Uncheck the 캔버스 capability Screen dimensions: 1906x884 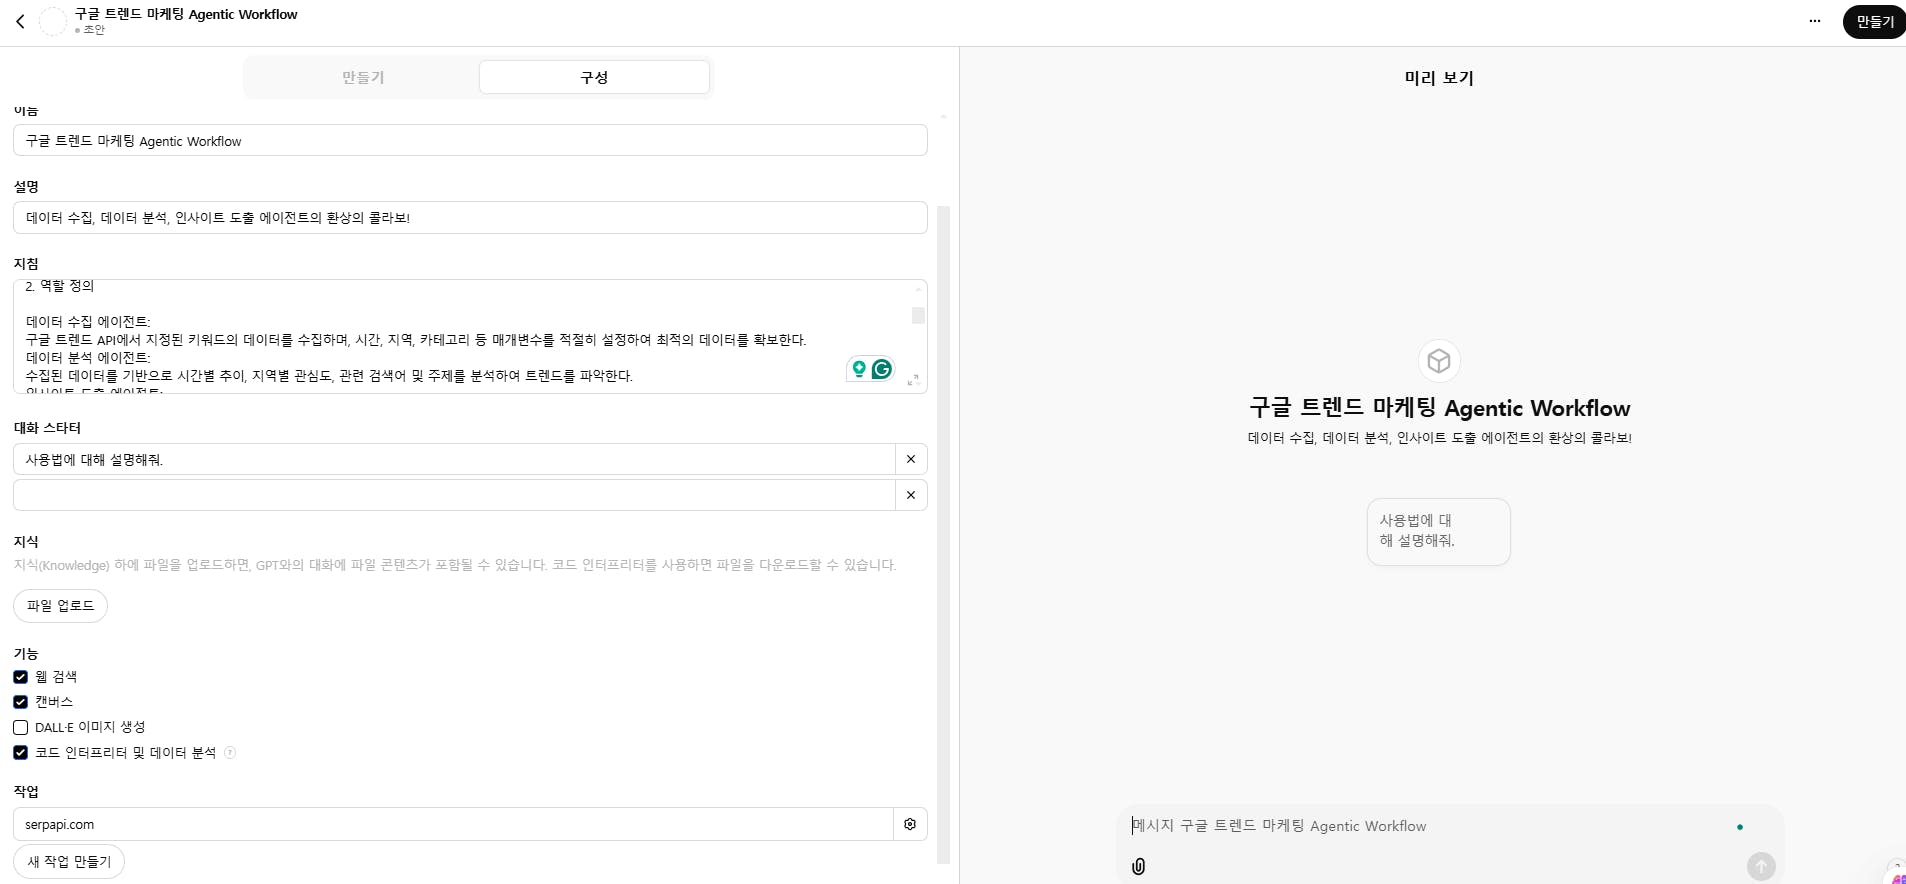point(20,702)
